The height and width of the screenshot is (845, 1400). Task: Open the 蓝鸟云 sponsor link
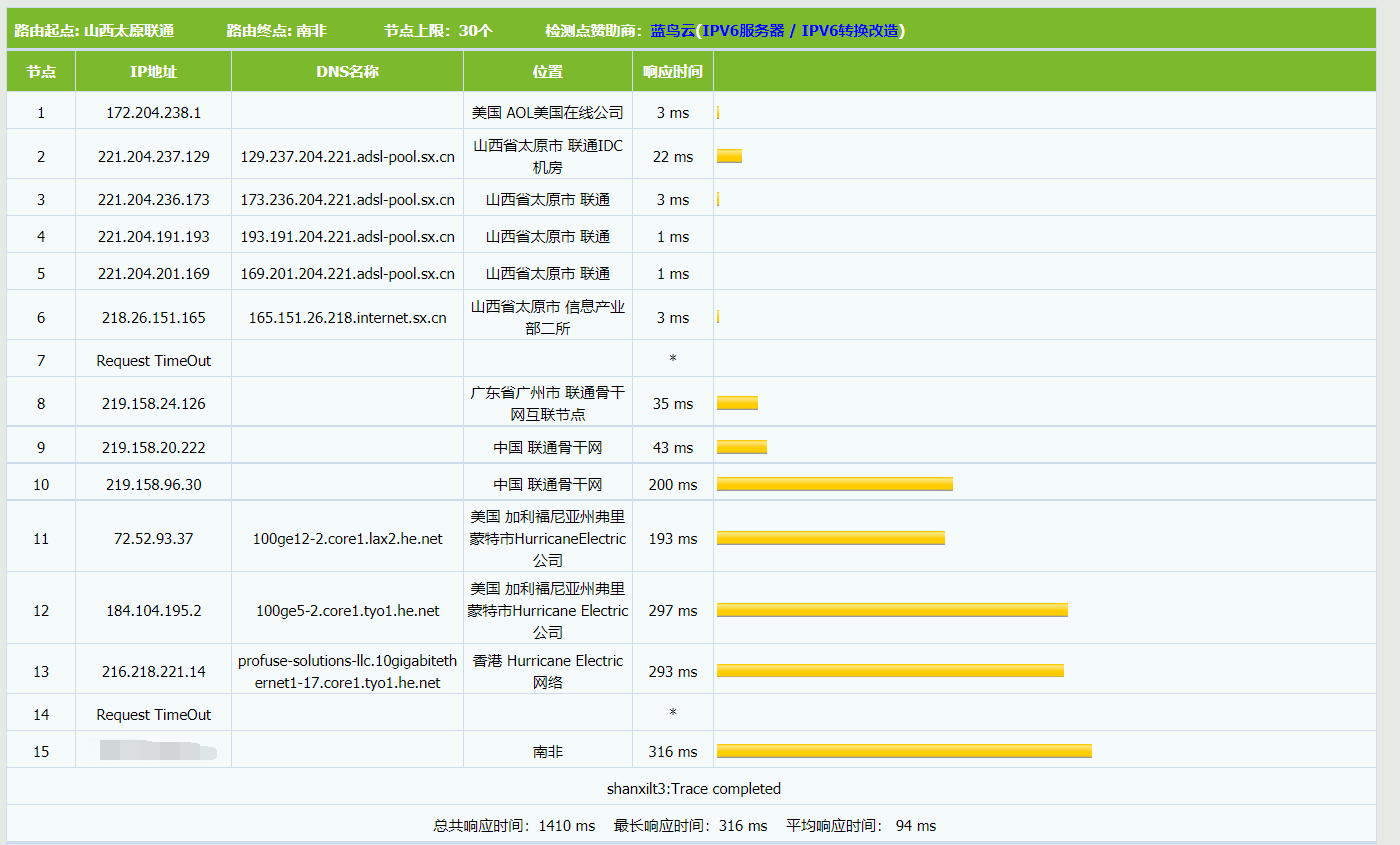pos(672,31)
